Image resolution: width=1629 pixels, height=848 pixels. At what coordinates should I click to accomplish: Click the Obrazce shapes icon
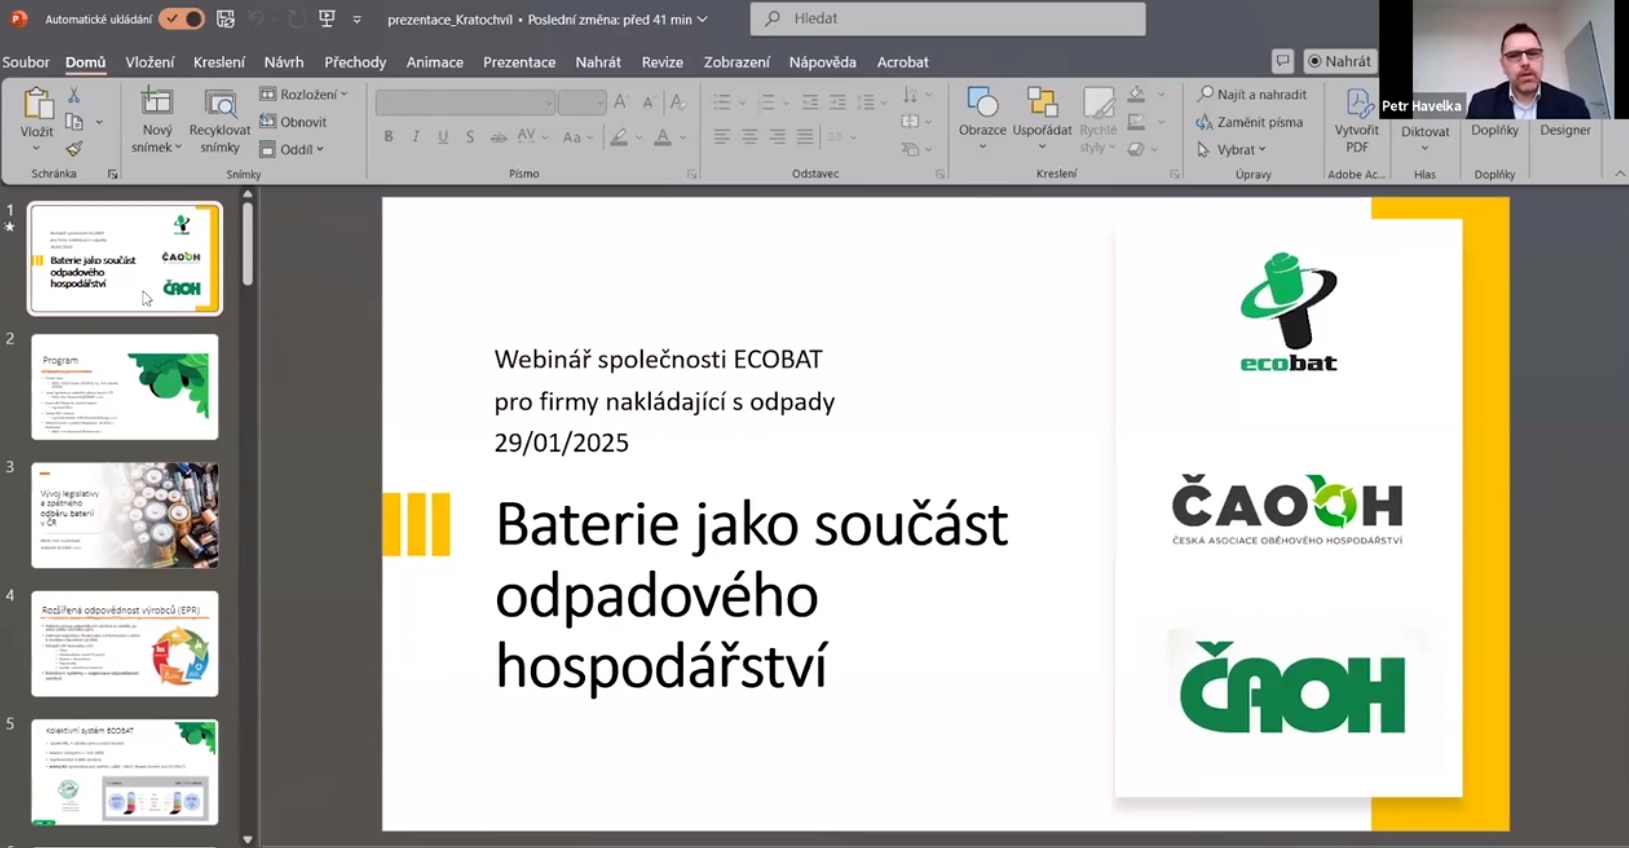[982, 102]
